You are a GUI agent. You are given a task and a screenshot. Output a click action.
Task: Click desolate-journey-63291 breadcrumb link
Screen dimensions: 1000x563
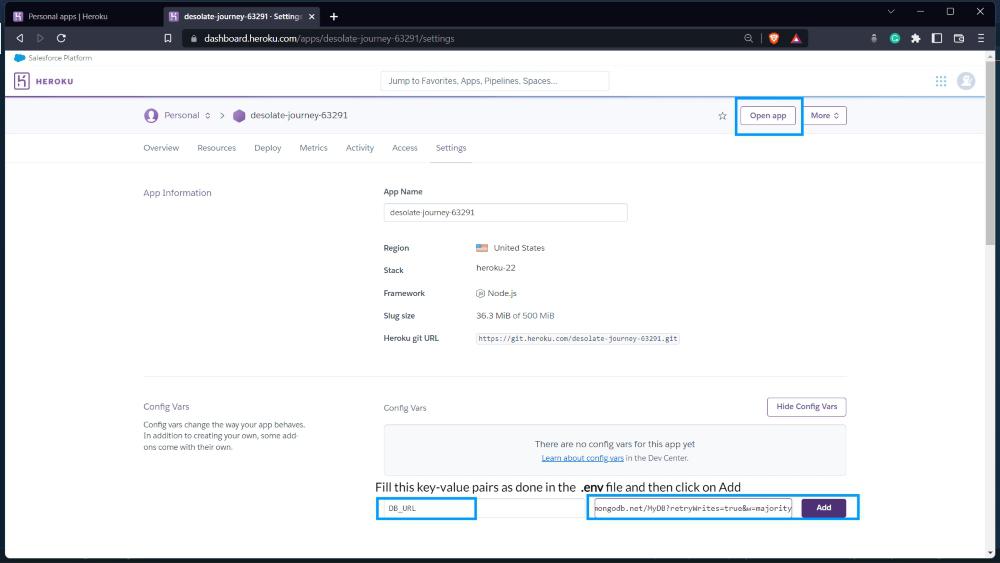(x=298, y=115)
